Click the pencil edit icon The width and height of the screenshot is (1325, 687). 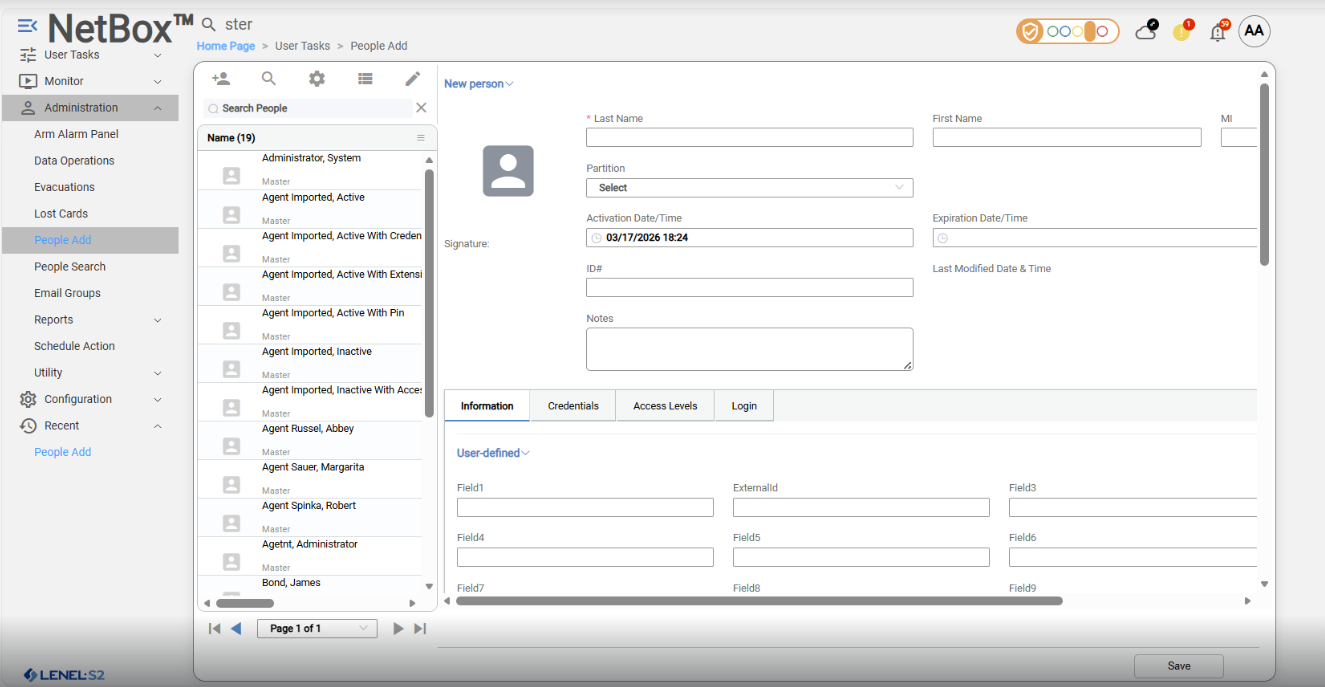pyautogui.click(x=412, y=79)
